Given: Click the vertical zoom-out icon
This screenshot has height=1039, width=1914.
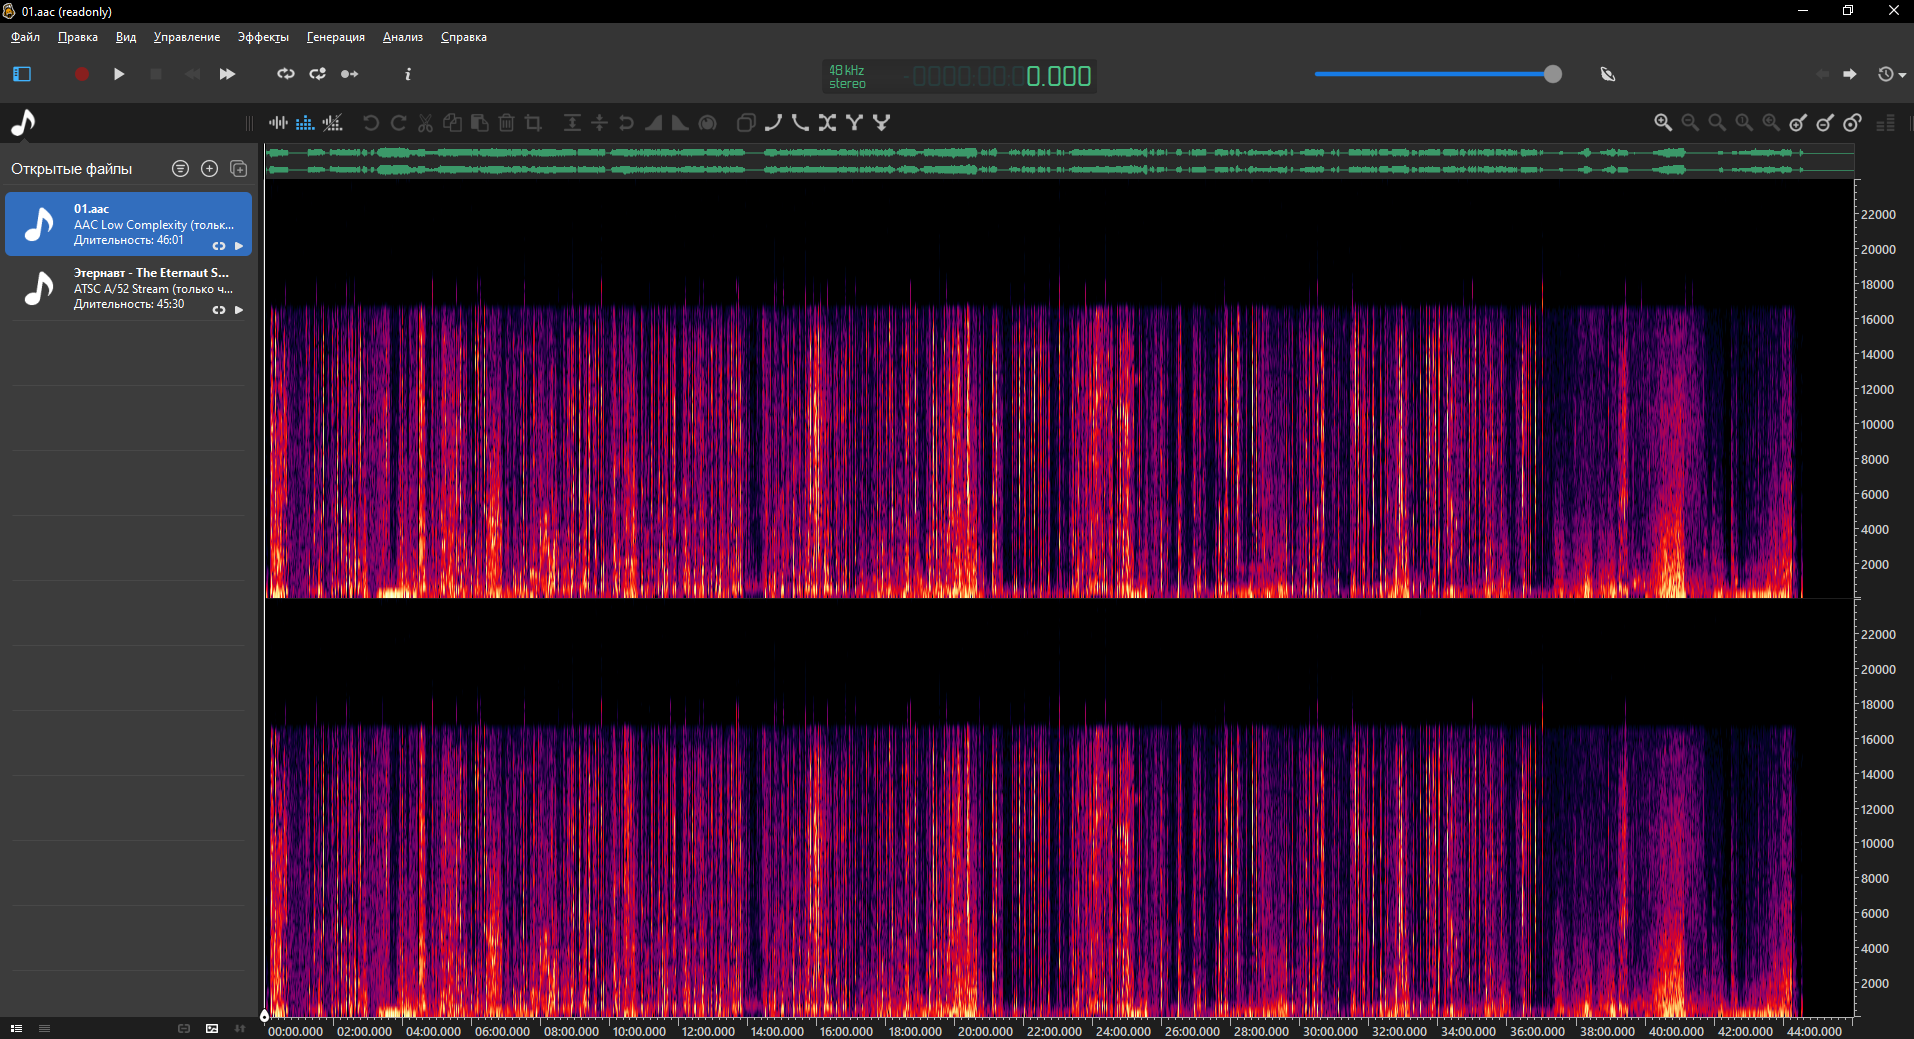Looking at the screenshot, I should [x=1825, y=123].
